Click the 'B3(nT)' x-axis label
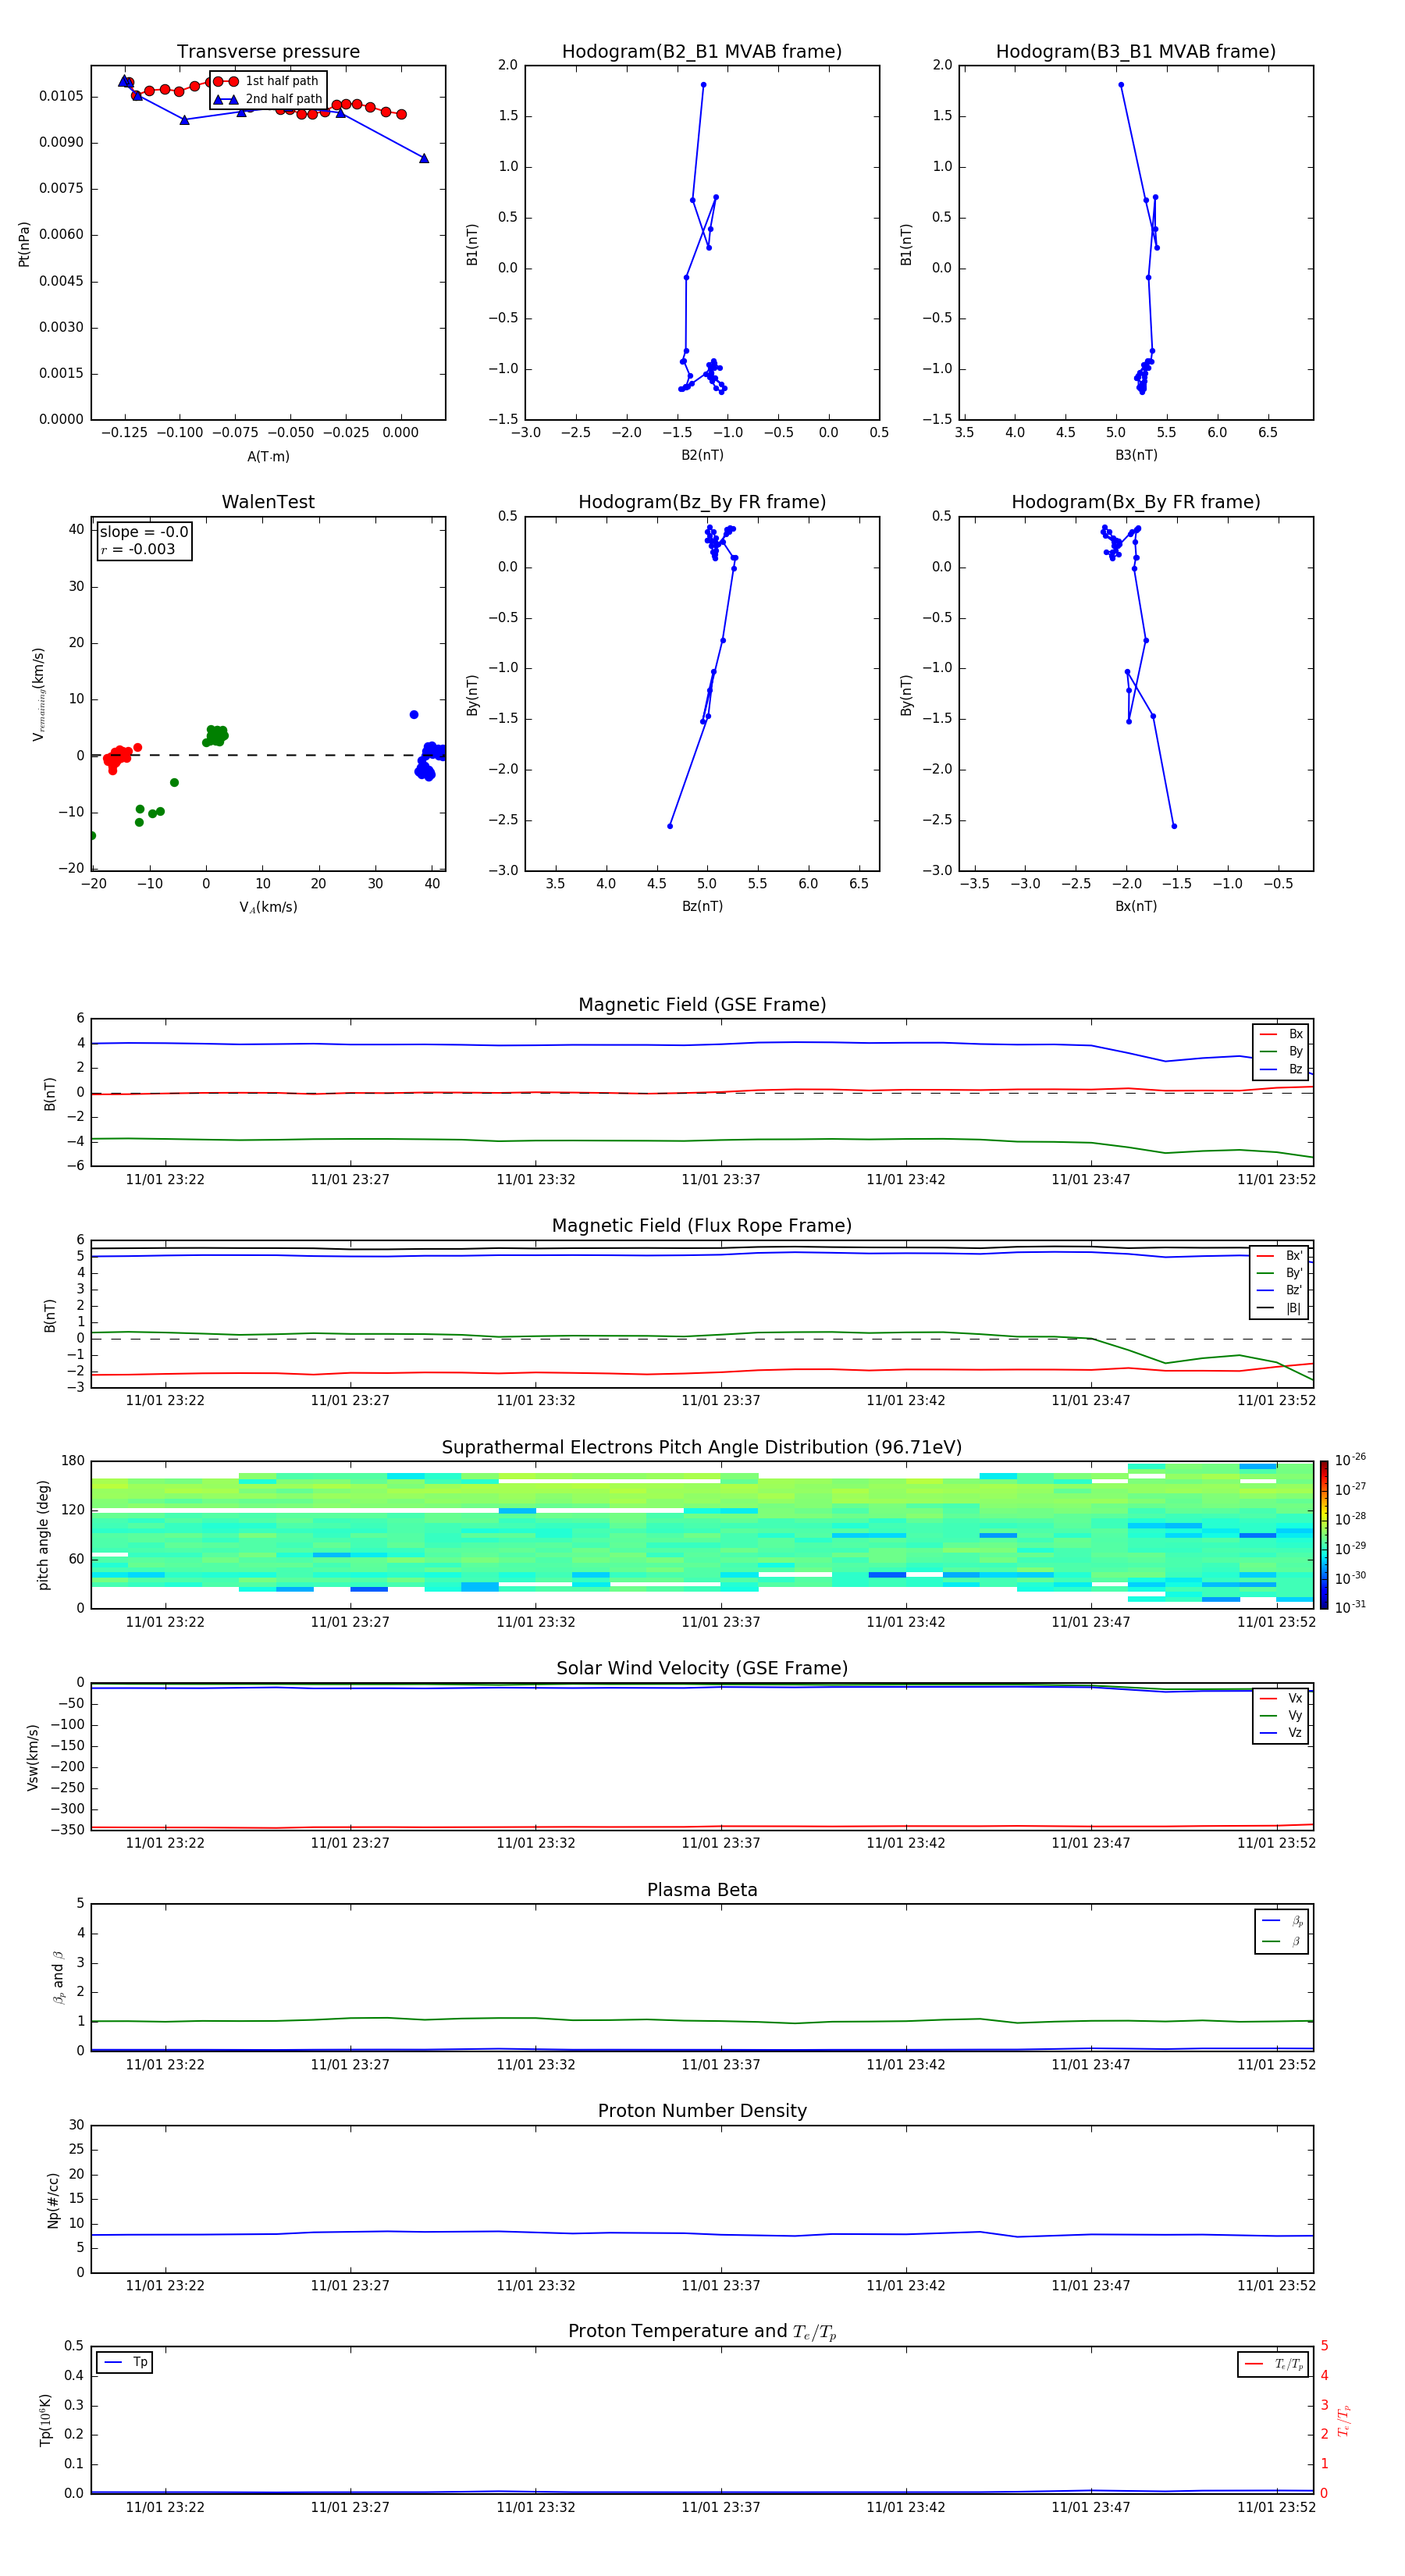 coord(1136,455)
